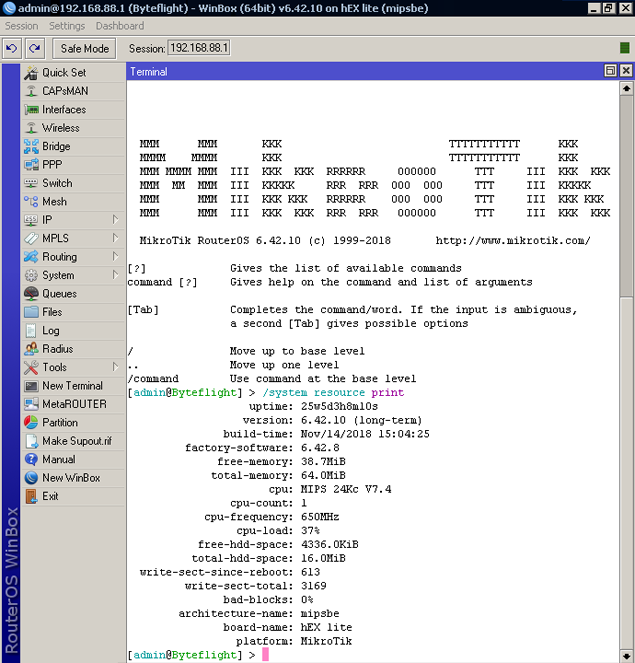Image resolution: width=635 pixels, height=663 pixels.
Task: Click Exit in the sidebar
Action: point(73,496)
